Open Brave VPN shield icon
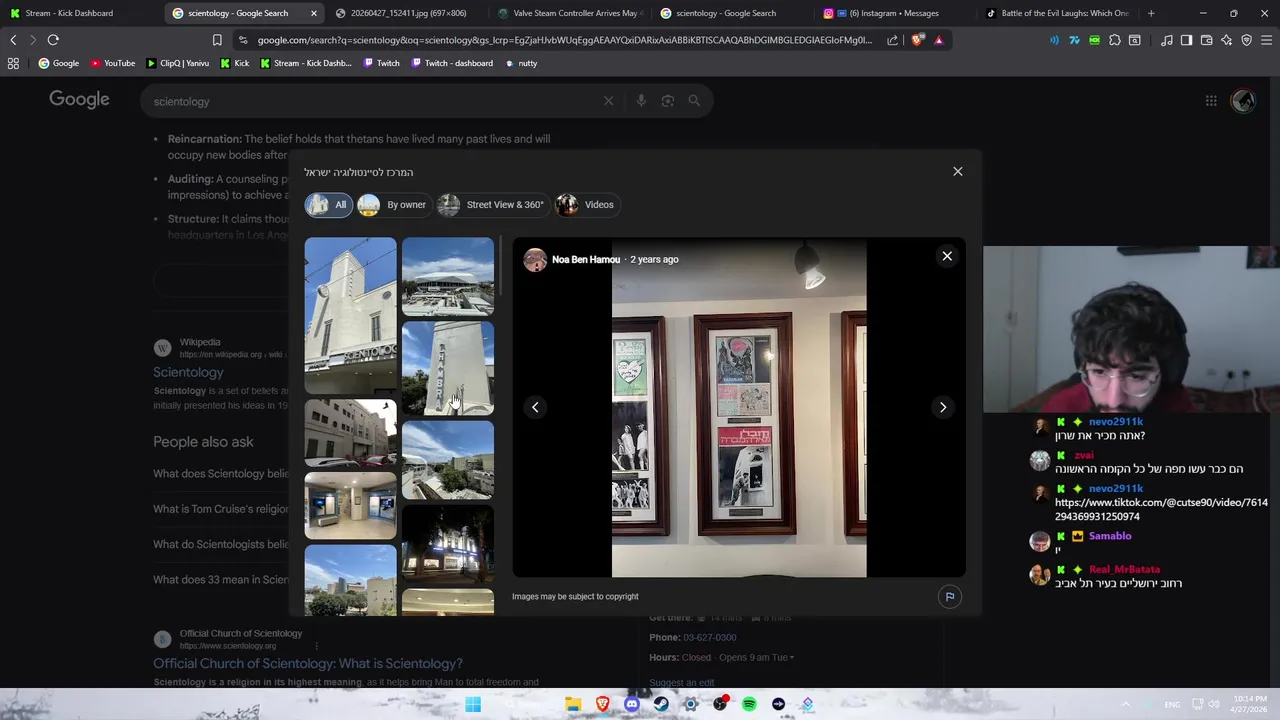The width and height of the screenshot is (1280, 720). click(1246, 40)
